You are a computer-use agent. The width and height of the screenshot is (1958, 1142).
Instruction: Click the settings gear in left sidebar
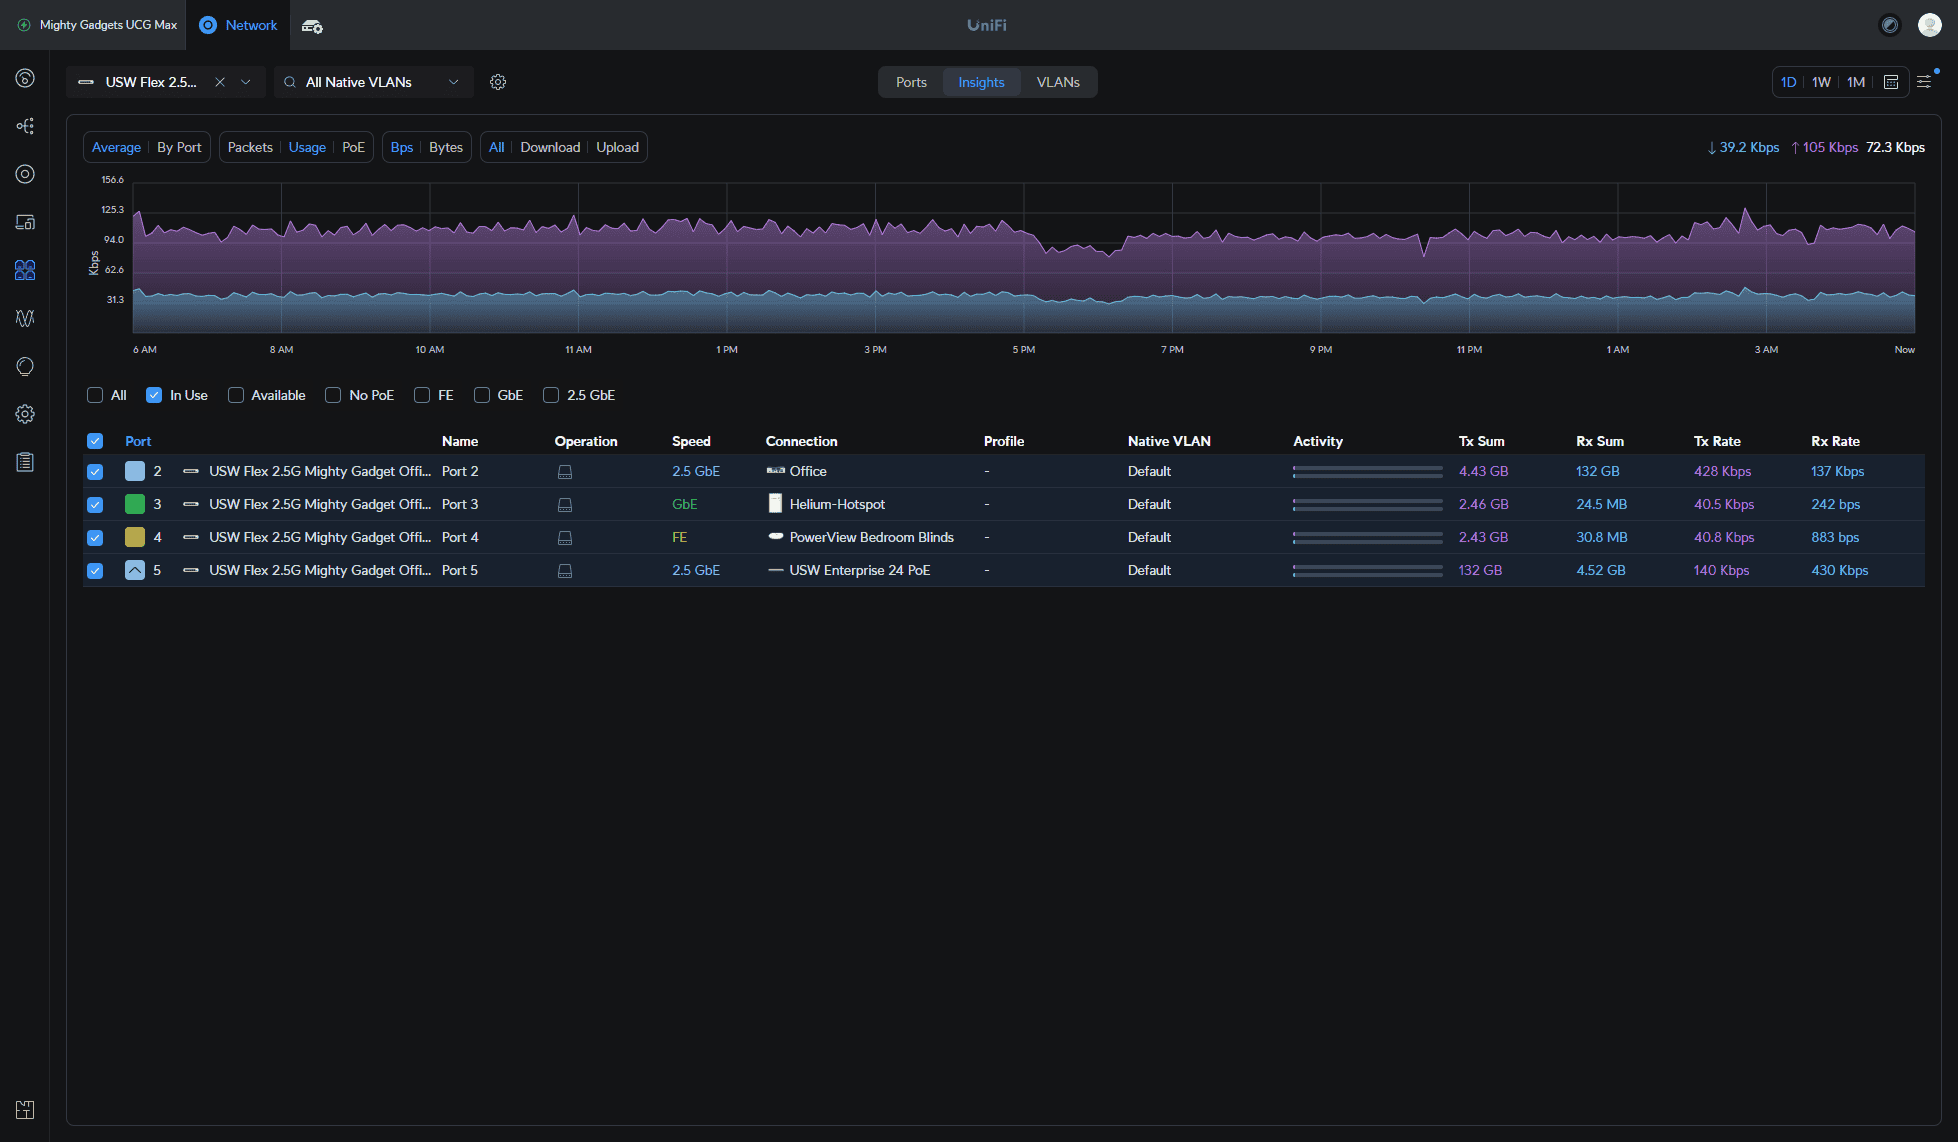pos(25,414)
